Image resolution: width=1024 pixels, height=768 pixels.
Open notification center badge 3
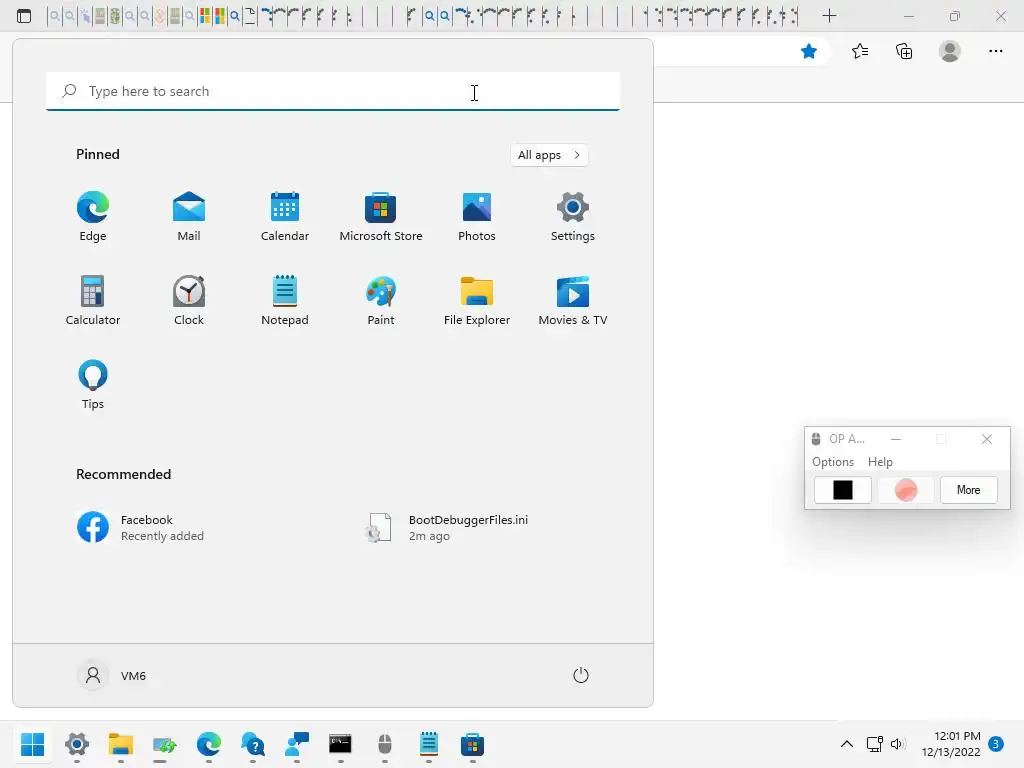coord(996,744)
